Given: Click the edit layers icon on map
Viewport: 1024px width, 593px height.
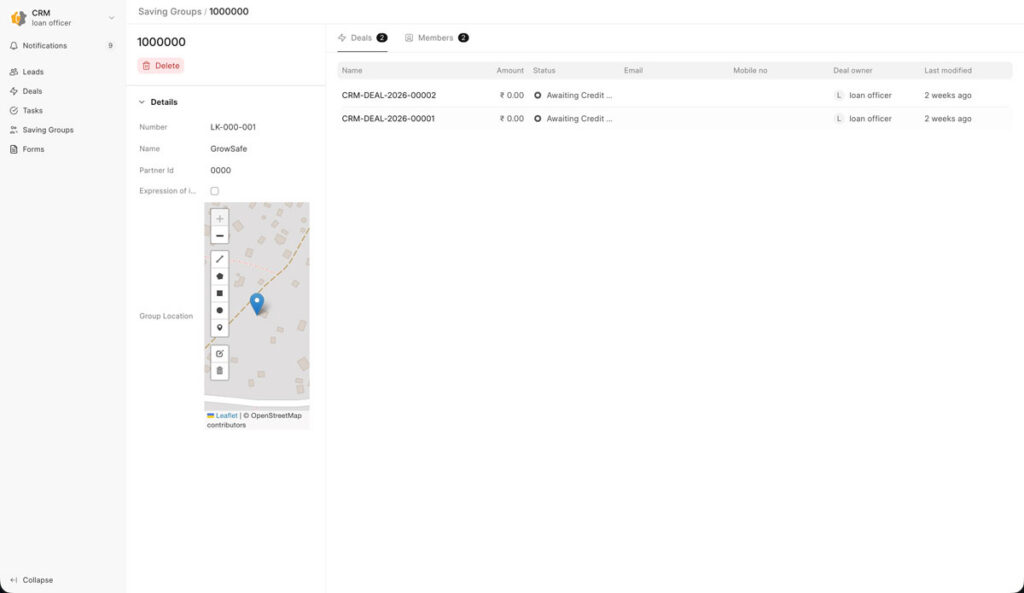Looking at the screenshot, I should (x=220, y=353).
